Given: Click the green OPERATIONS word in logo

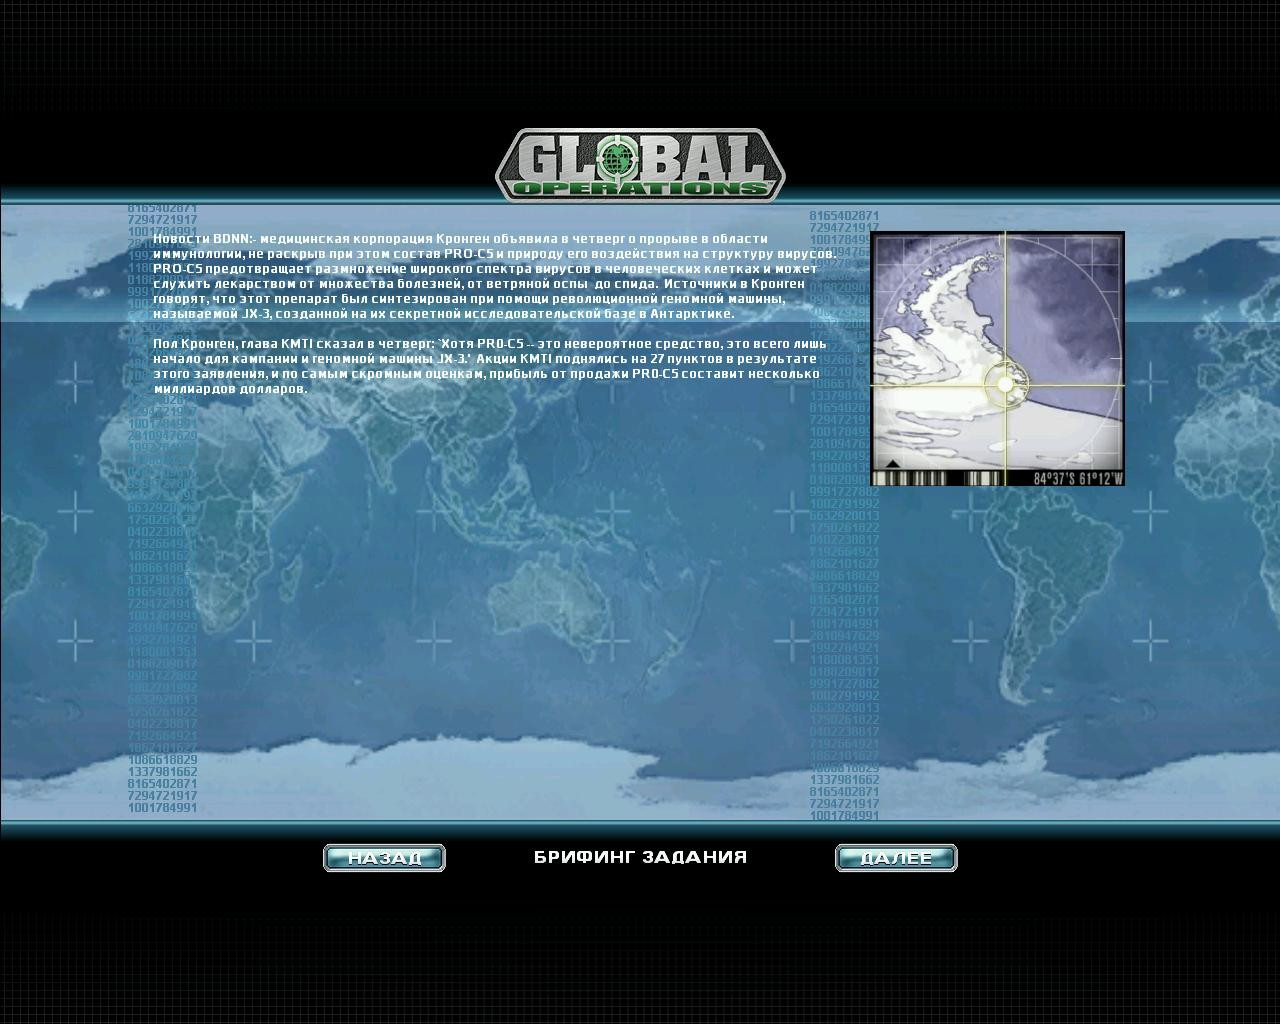Looking at the screenshot, I should coord(640,188).
